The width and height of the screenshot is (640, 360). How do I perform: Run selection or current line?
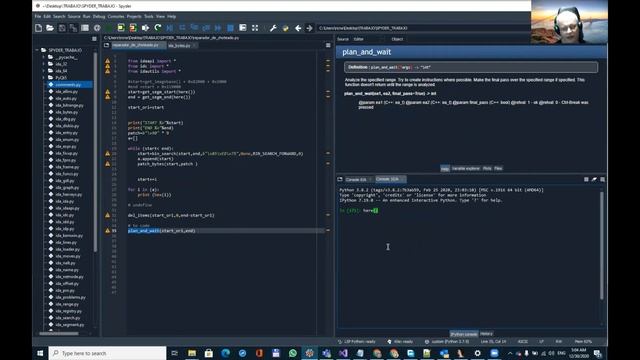pos(145,28)
